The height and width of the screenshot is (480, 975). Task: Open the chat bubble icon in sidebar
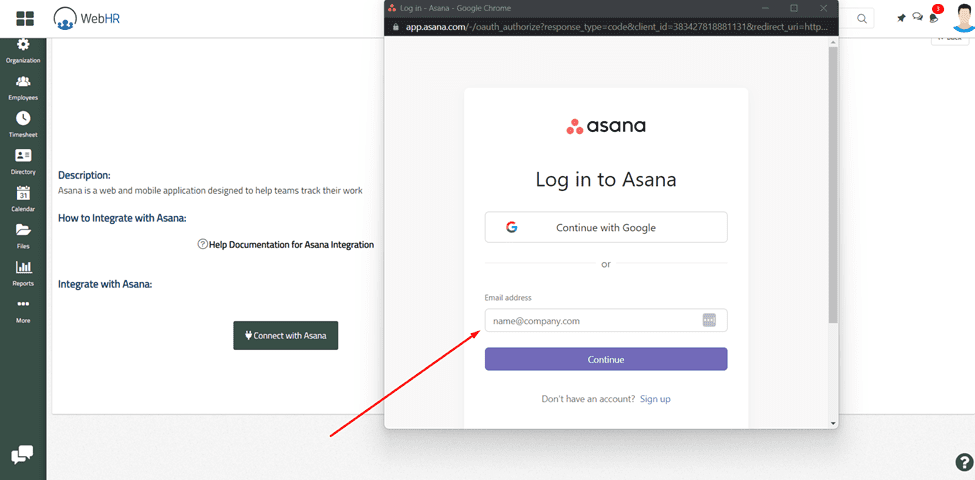pyautogui.click(x=22, y=455)
